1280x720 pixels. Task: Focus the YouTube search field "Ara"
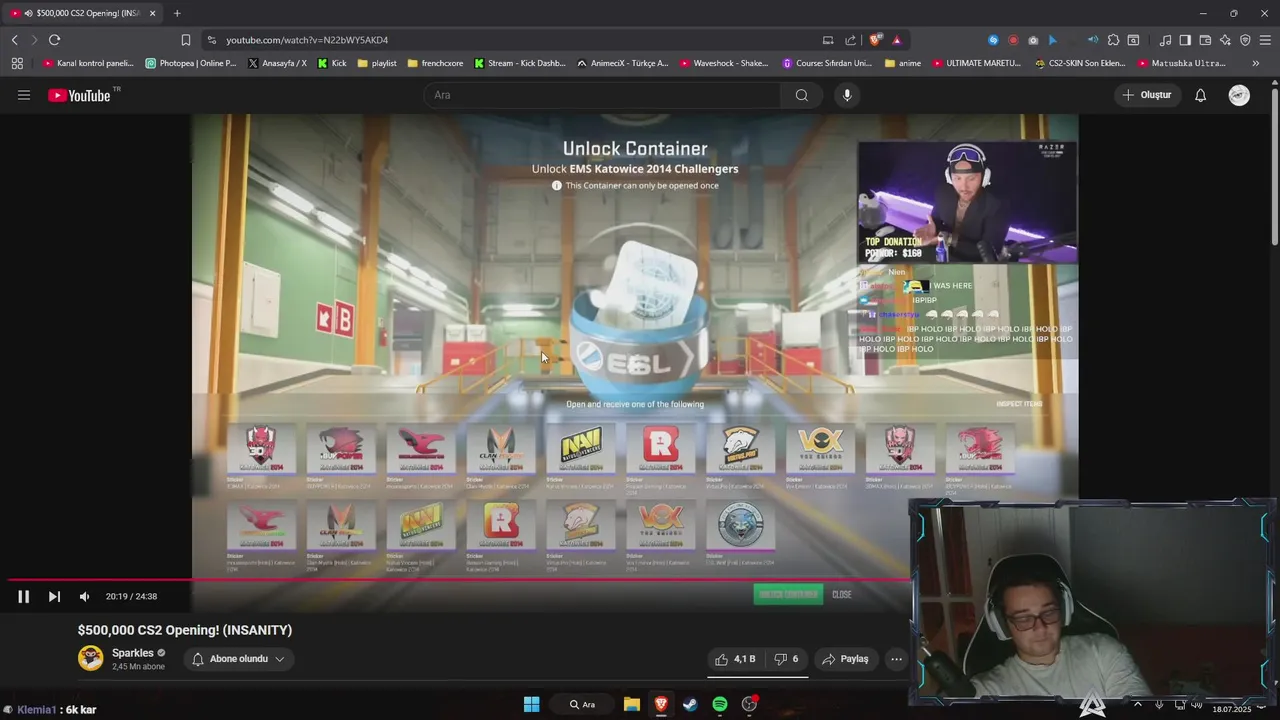coord(603,95)
